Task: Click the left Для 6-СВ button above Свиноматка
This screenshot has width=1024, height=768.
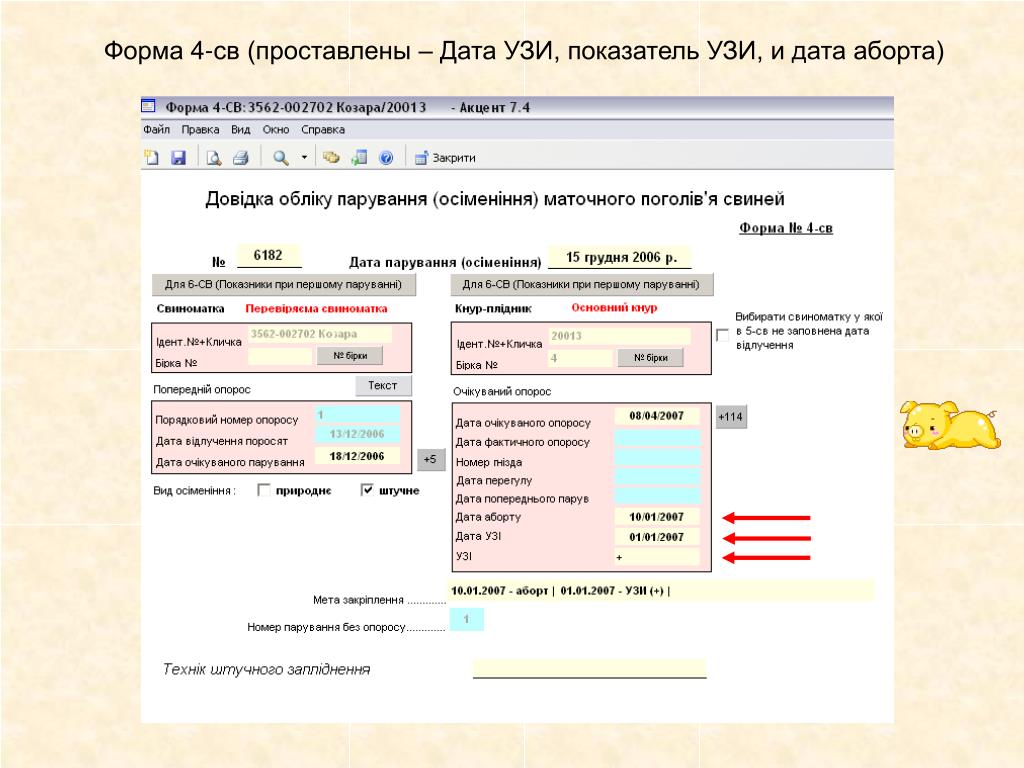Action: coord(283,284)
